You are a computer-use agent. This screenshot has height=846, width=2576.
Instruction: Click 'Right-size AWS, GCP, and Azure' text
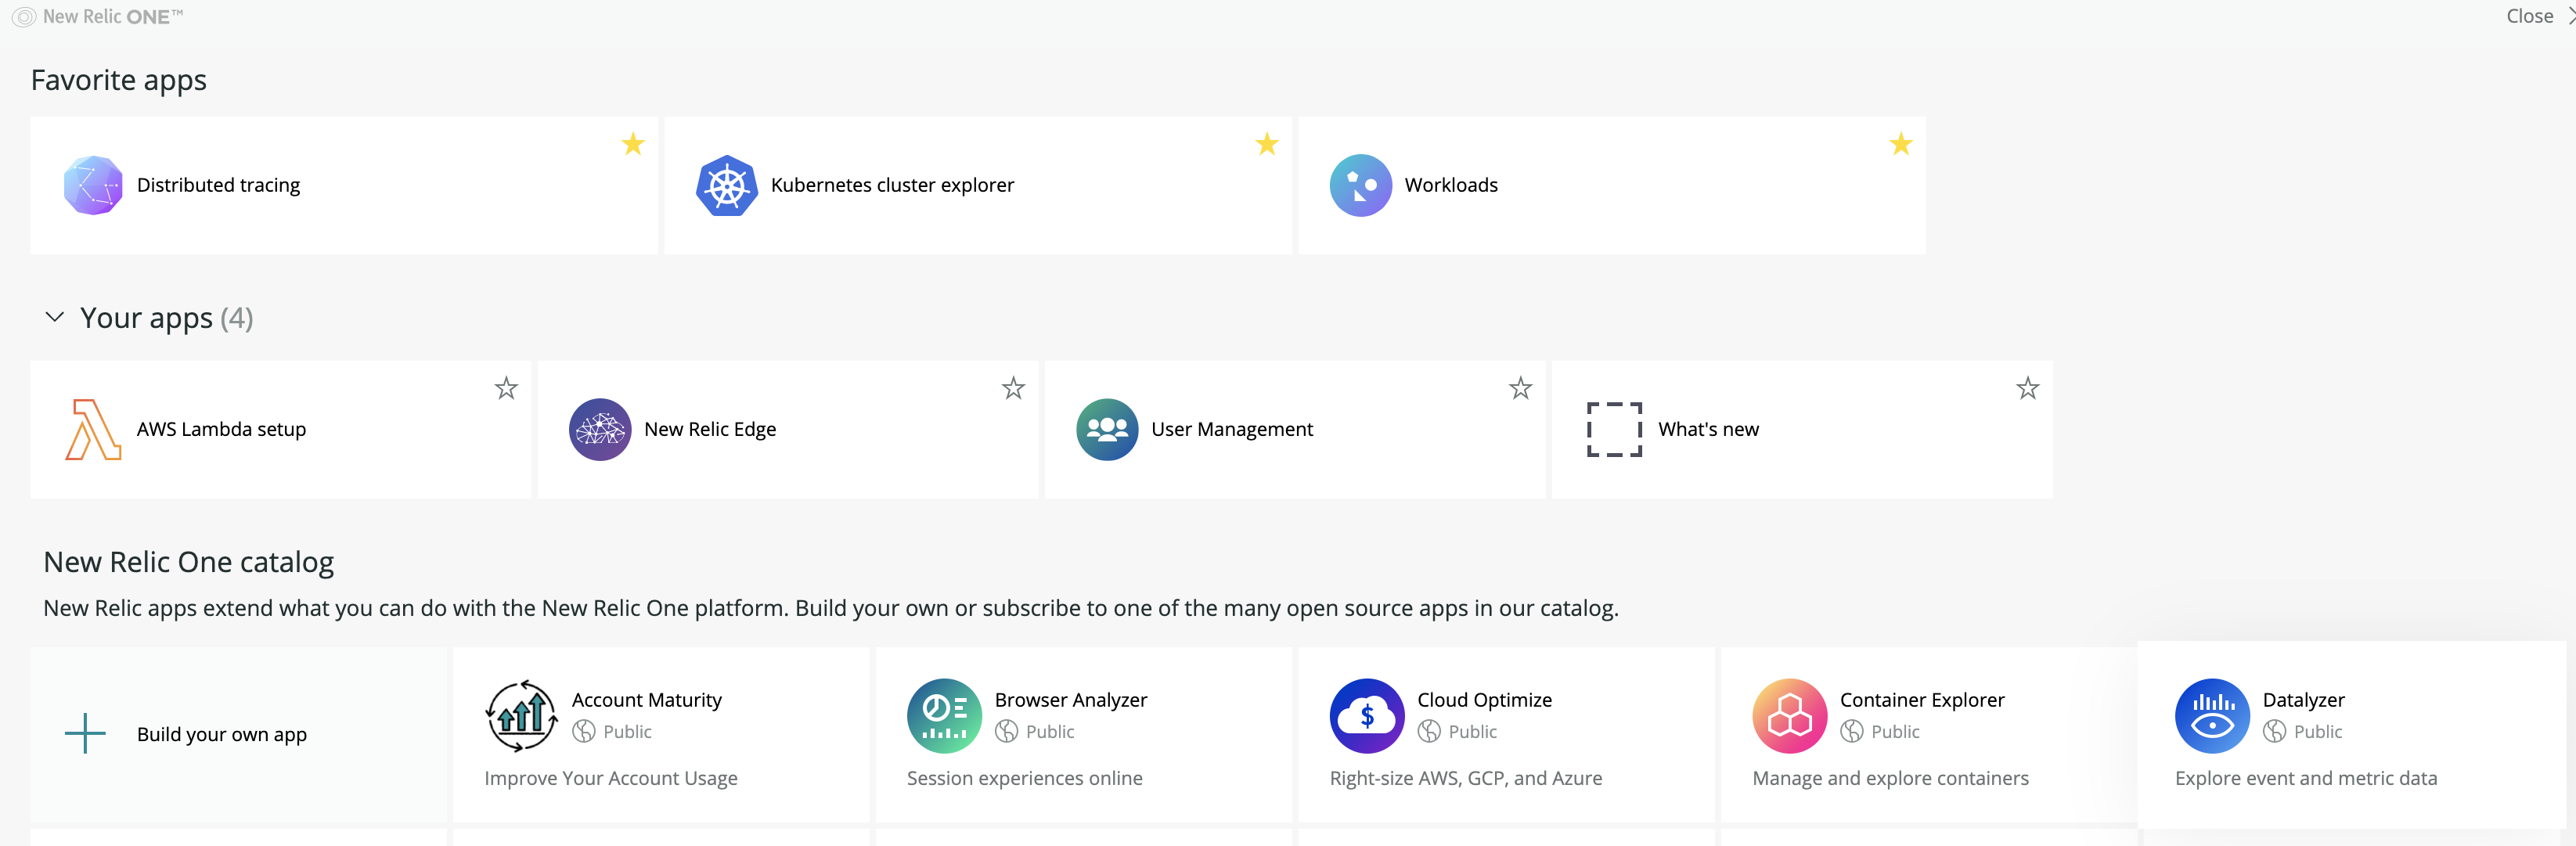click(1465, 778)
